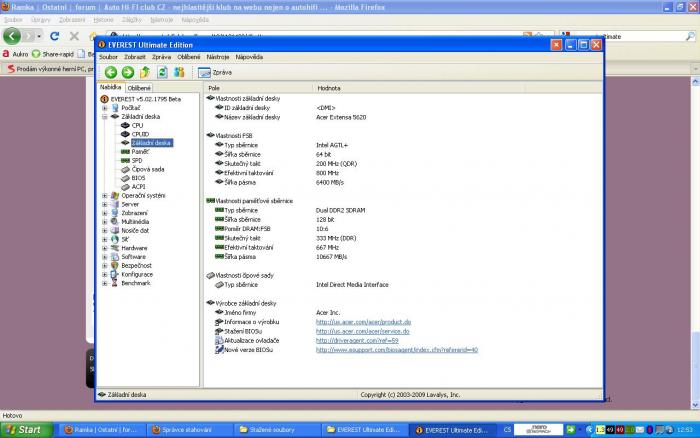Viewport: 700px width, 438px height.
Task: Click the green Forward arrow in EVEREST toolbar
Action: point(127,72)
